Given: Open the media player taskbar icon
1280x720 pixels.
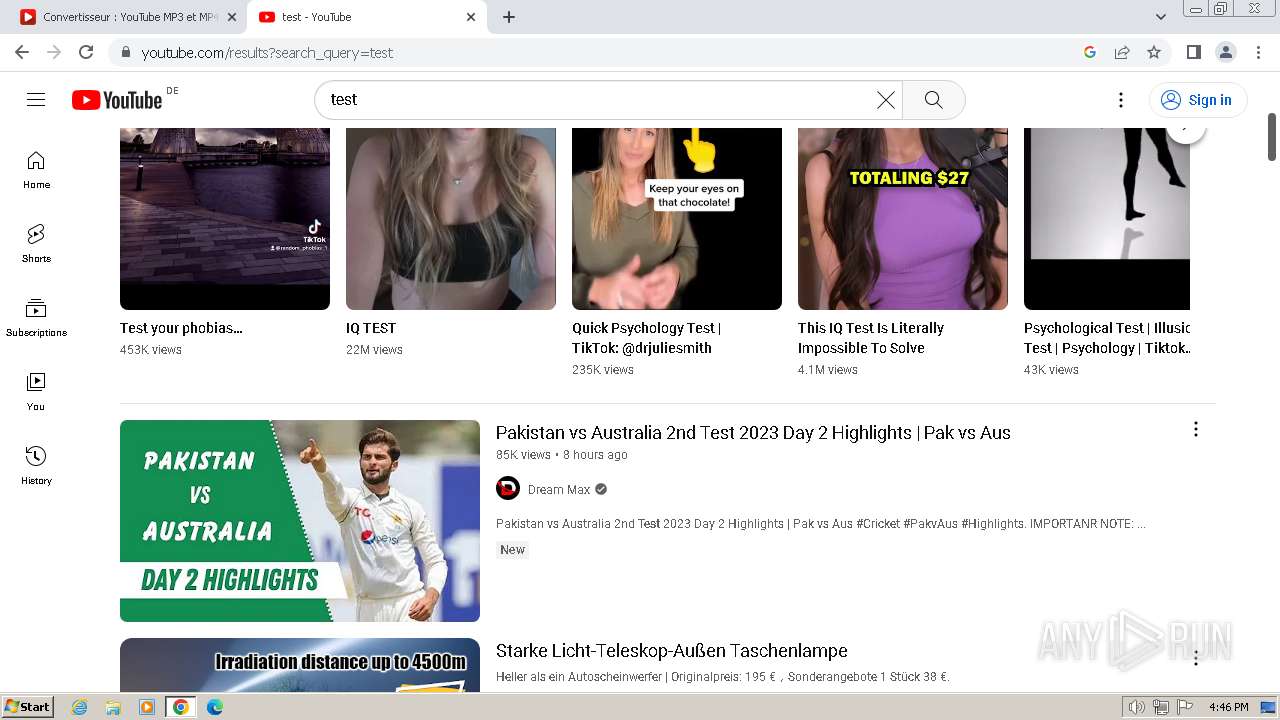Looking at the screenshot, I should [x=147, y=707].
